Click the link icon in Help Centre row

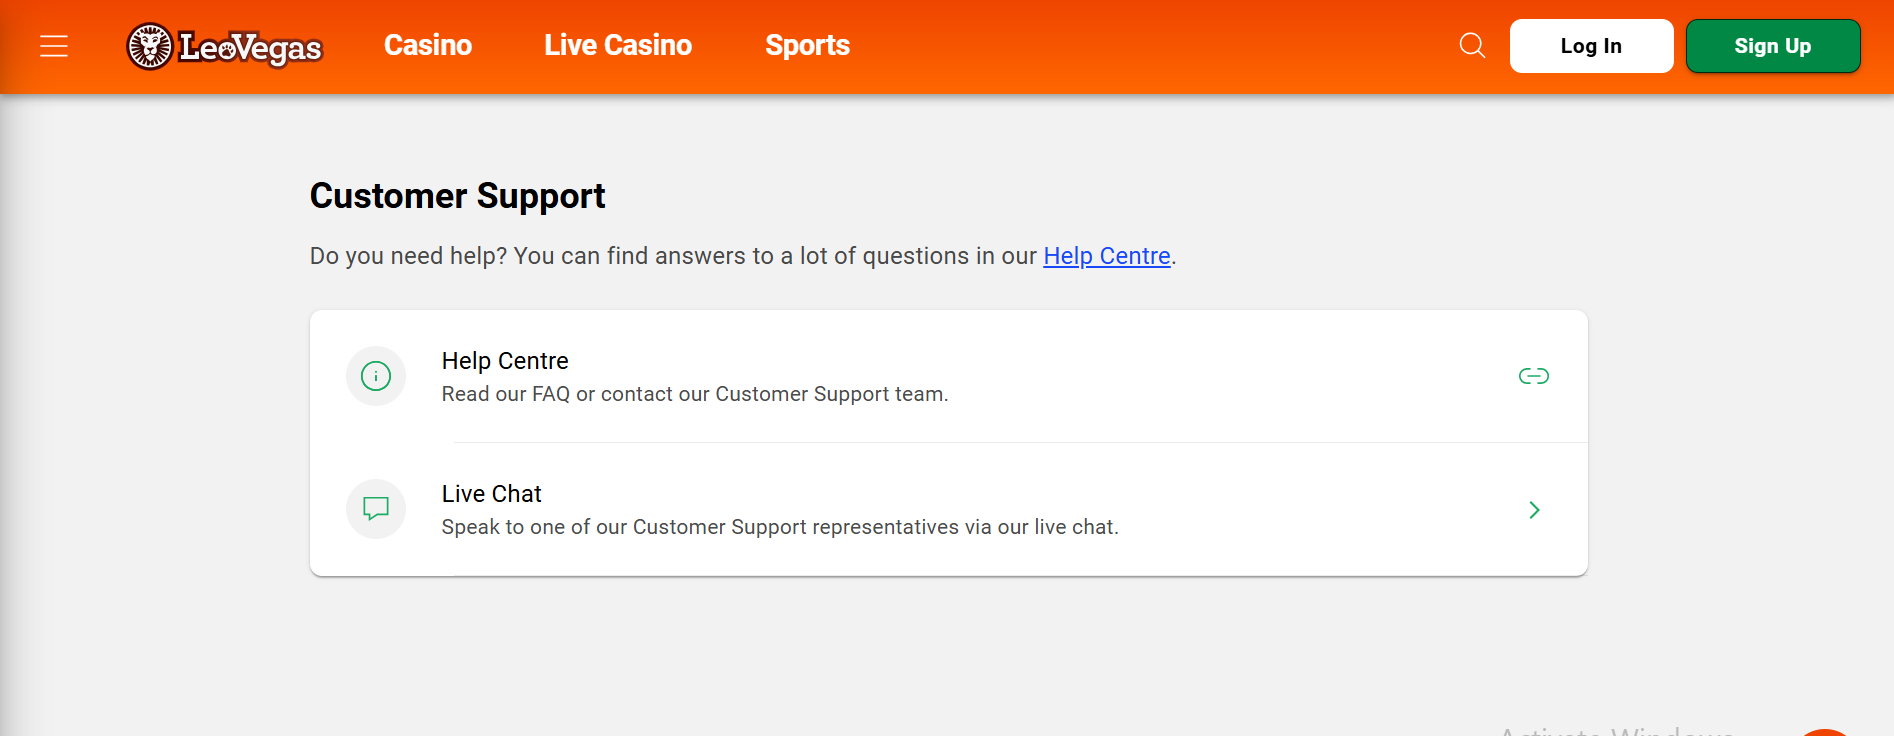(x=1534, y=376)
